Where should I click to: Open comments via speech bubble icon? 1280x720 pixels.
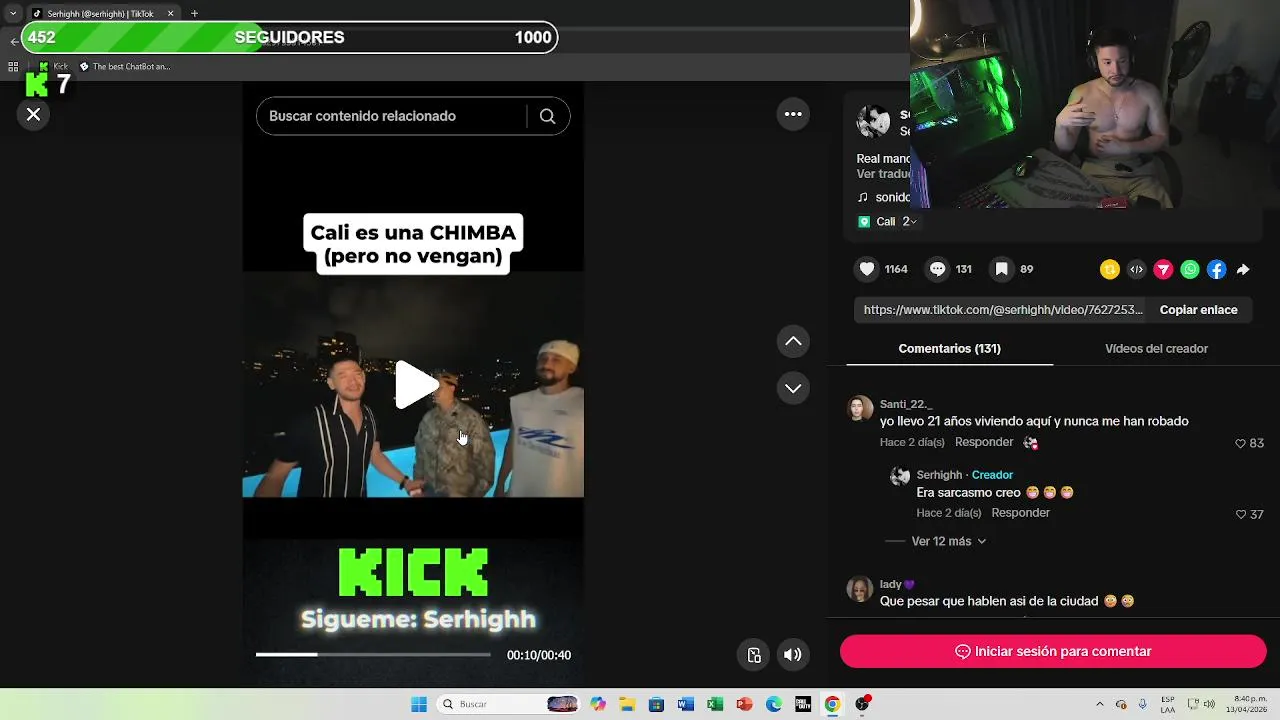937,269
